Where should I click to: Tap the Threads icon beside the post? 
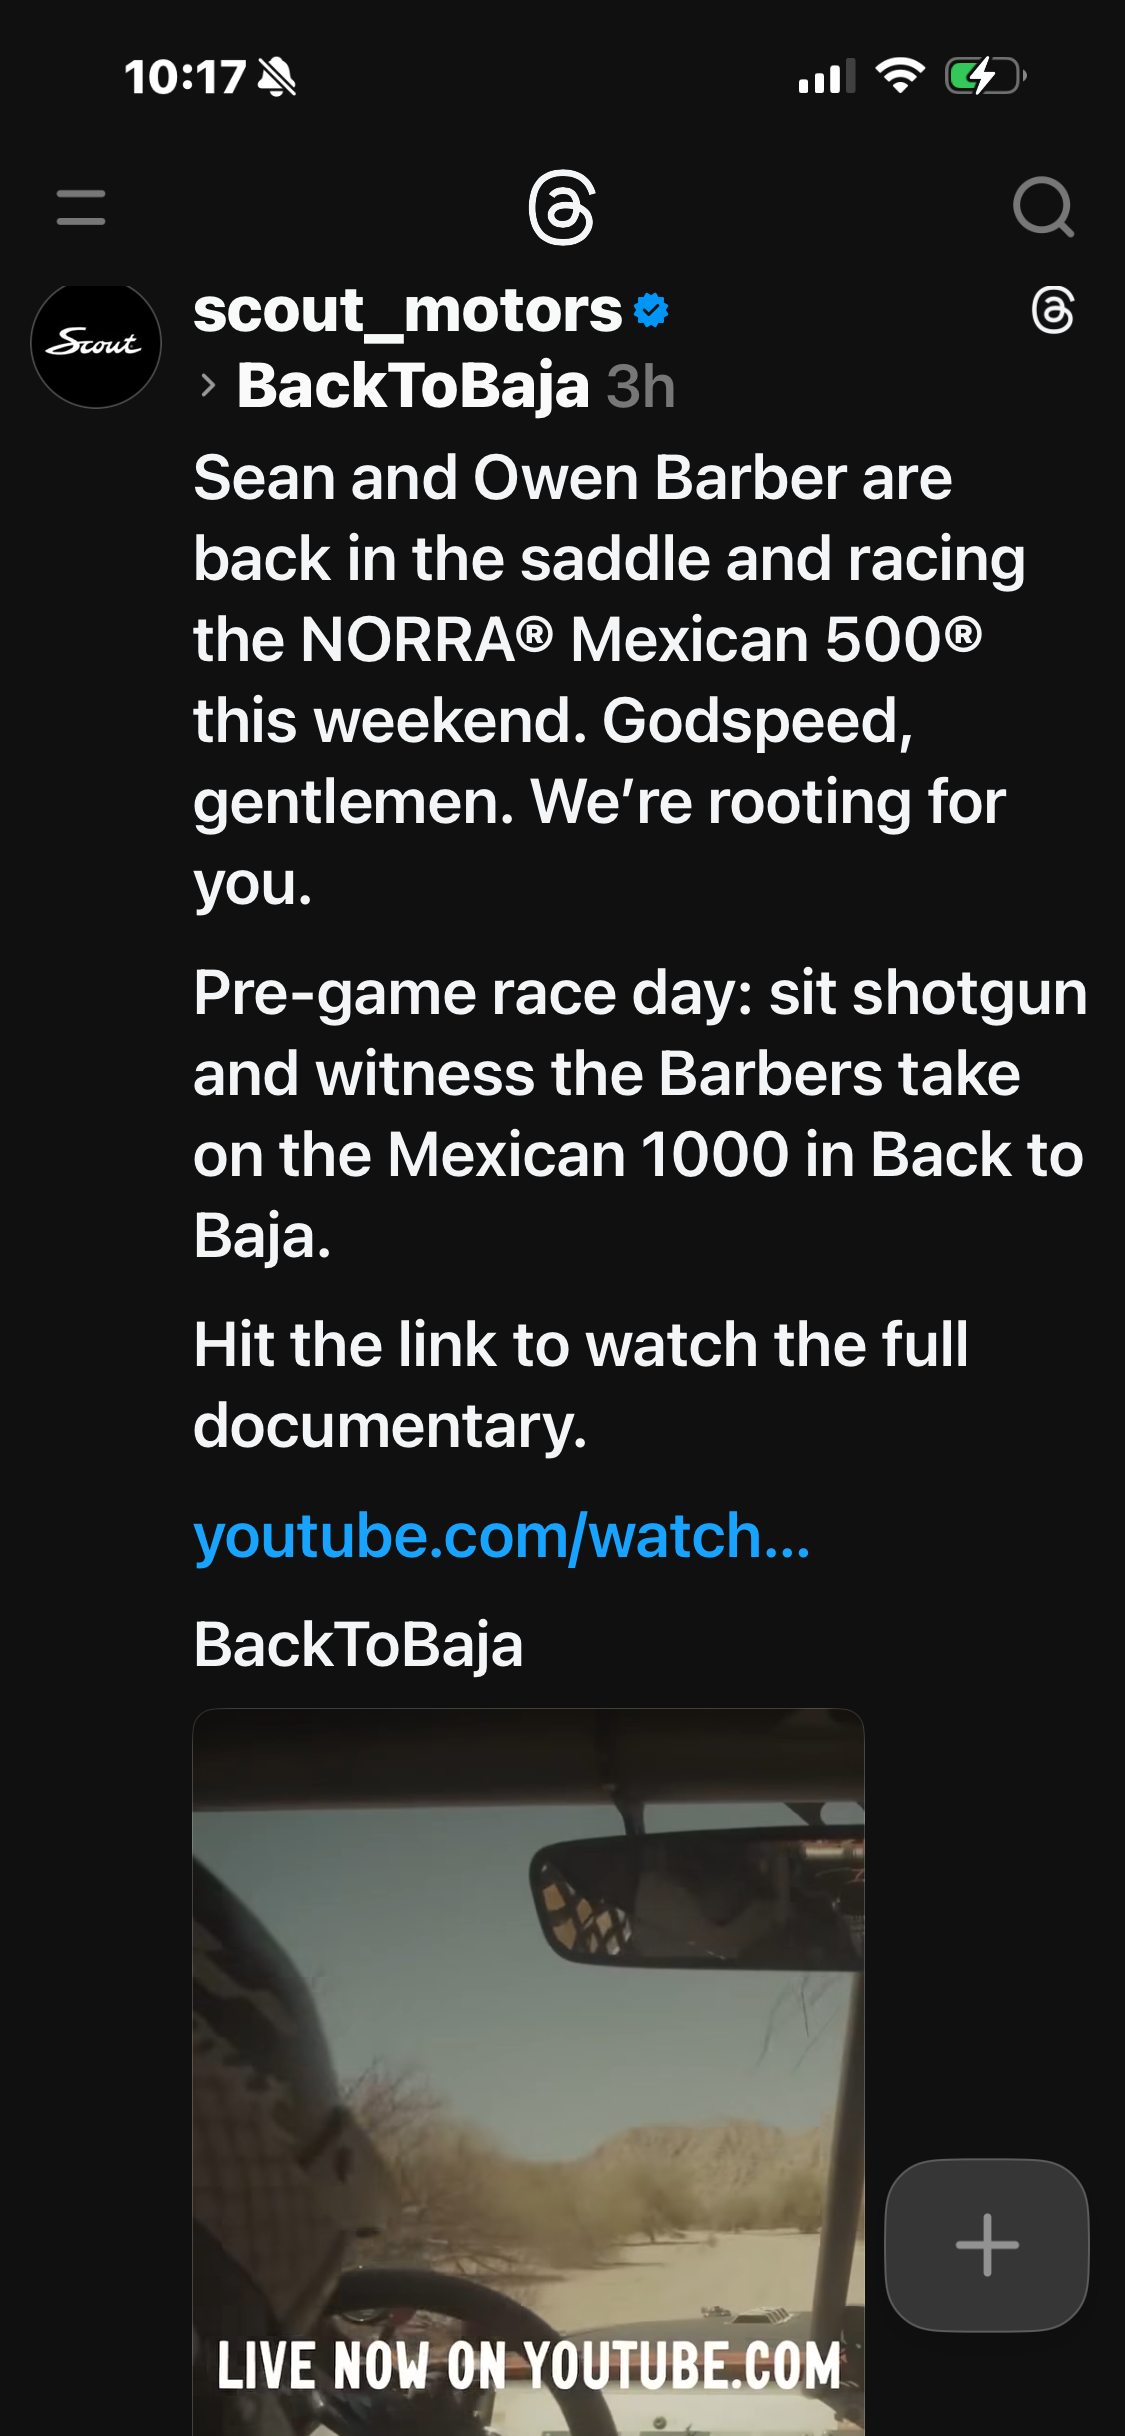[x=1053, y=310]
